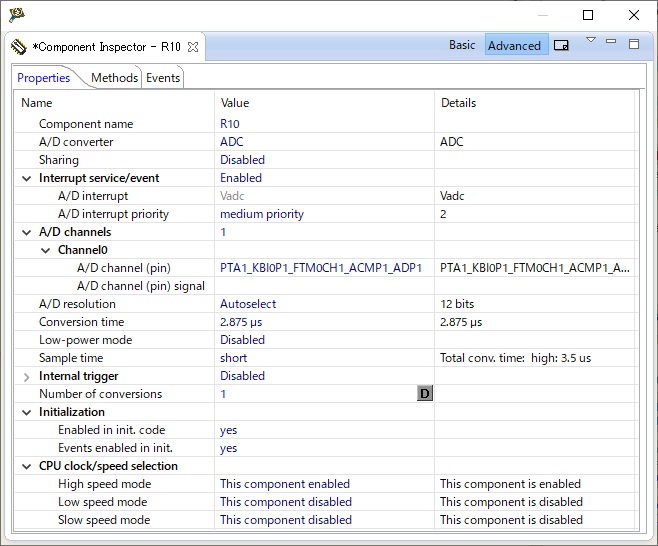The height and width of the screenshot is (546, 658).
Task: Click the application icon in title bar
Action: [17, 15]
